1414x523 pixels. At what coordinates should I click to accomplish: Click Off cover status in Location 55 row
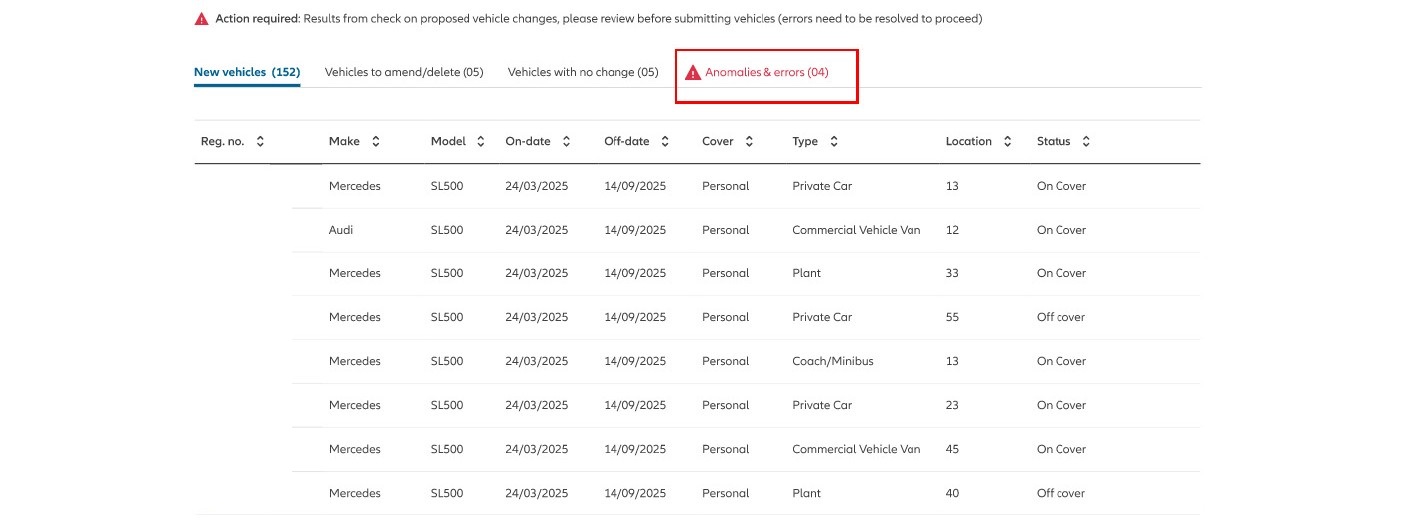point(1061,317)
